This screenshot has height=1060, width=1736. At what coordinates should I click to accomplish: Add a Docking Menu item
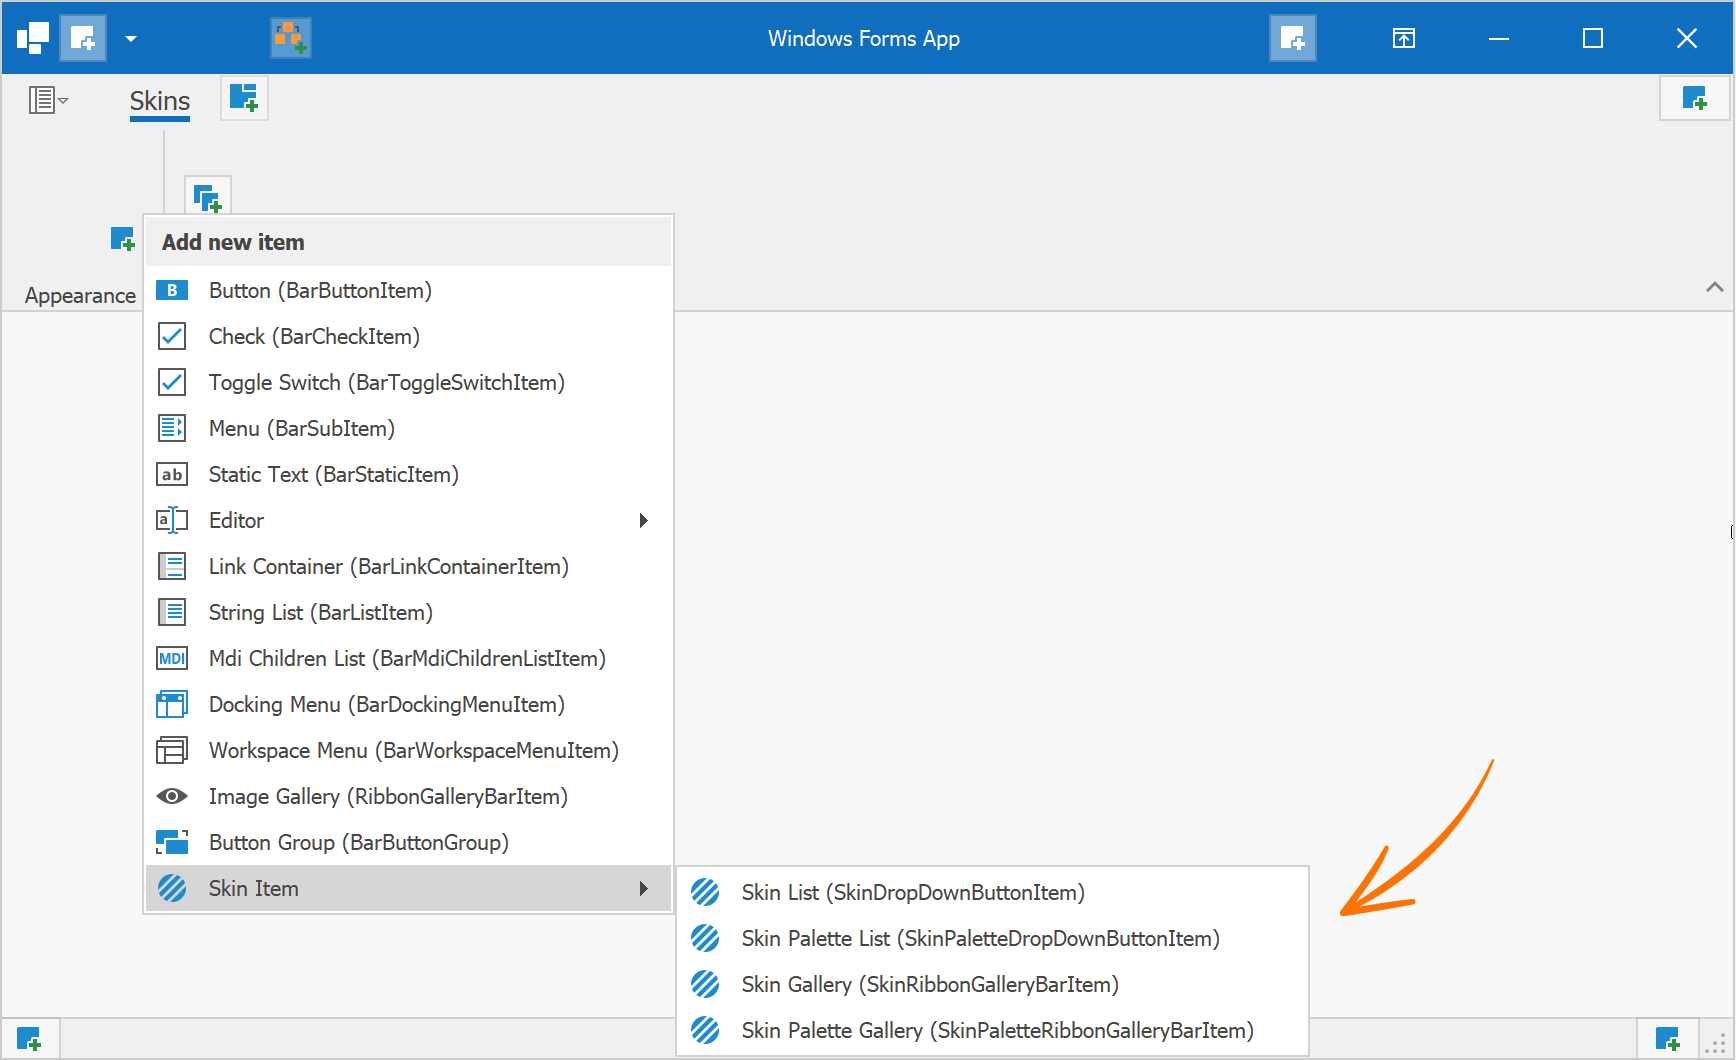pyautogui.click(x=386, y=704)
